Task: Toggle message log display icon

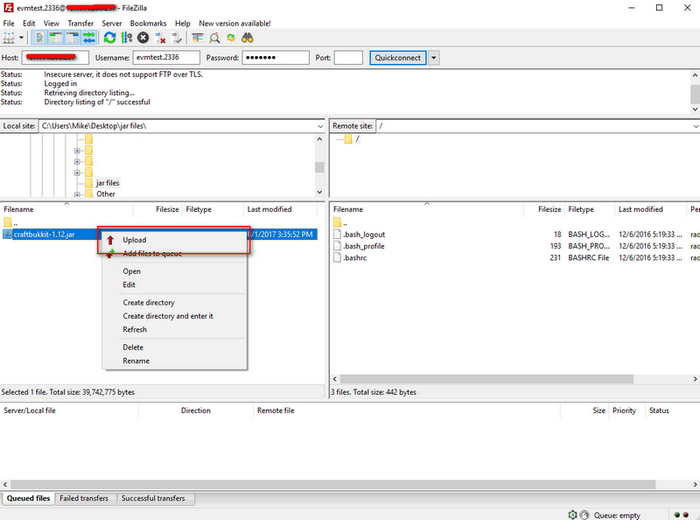Action: tap(39, 38)
